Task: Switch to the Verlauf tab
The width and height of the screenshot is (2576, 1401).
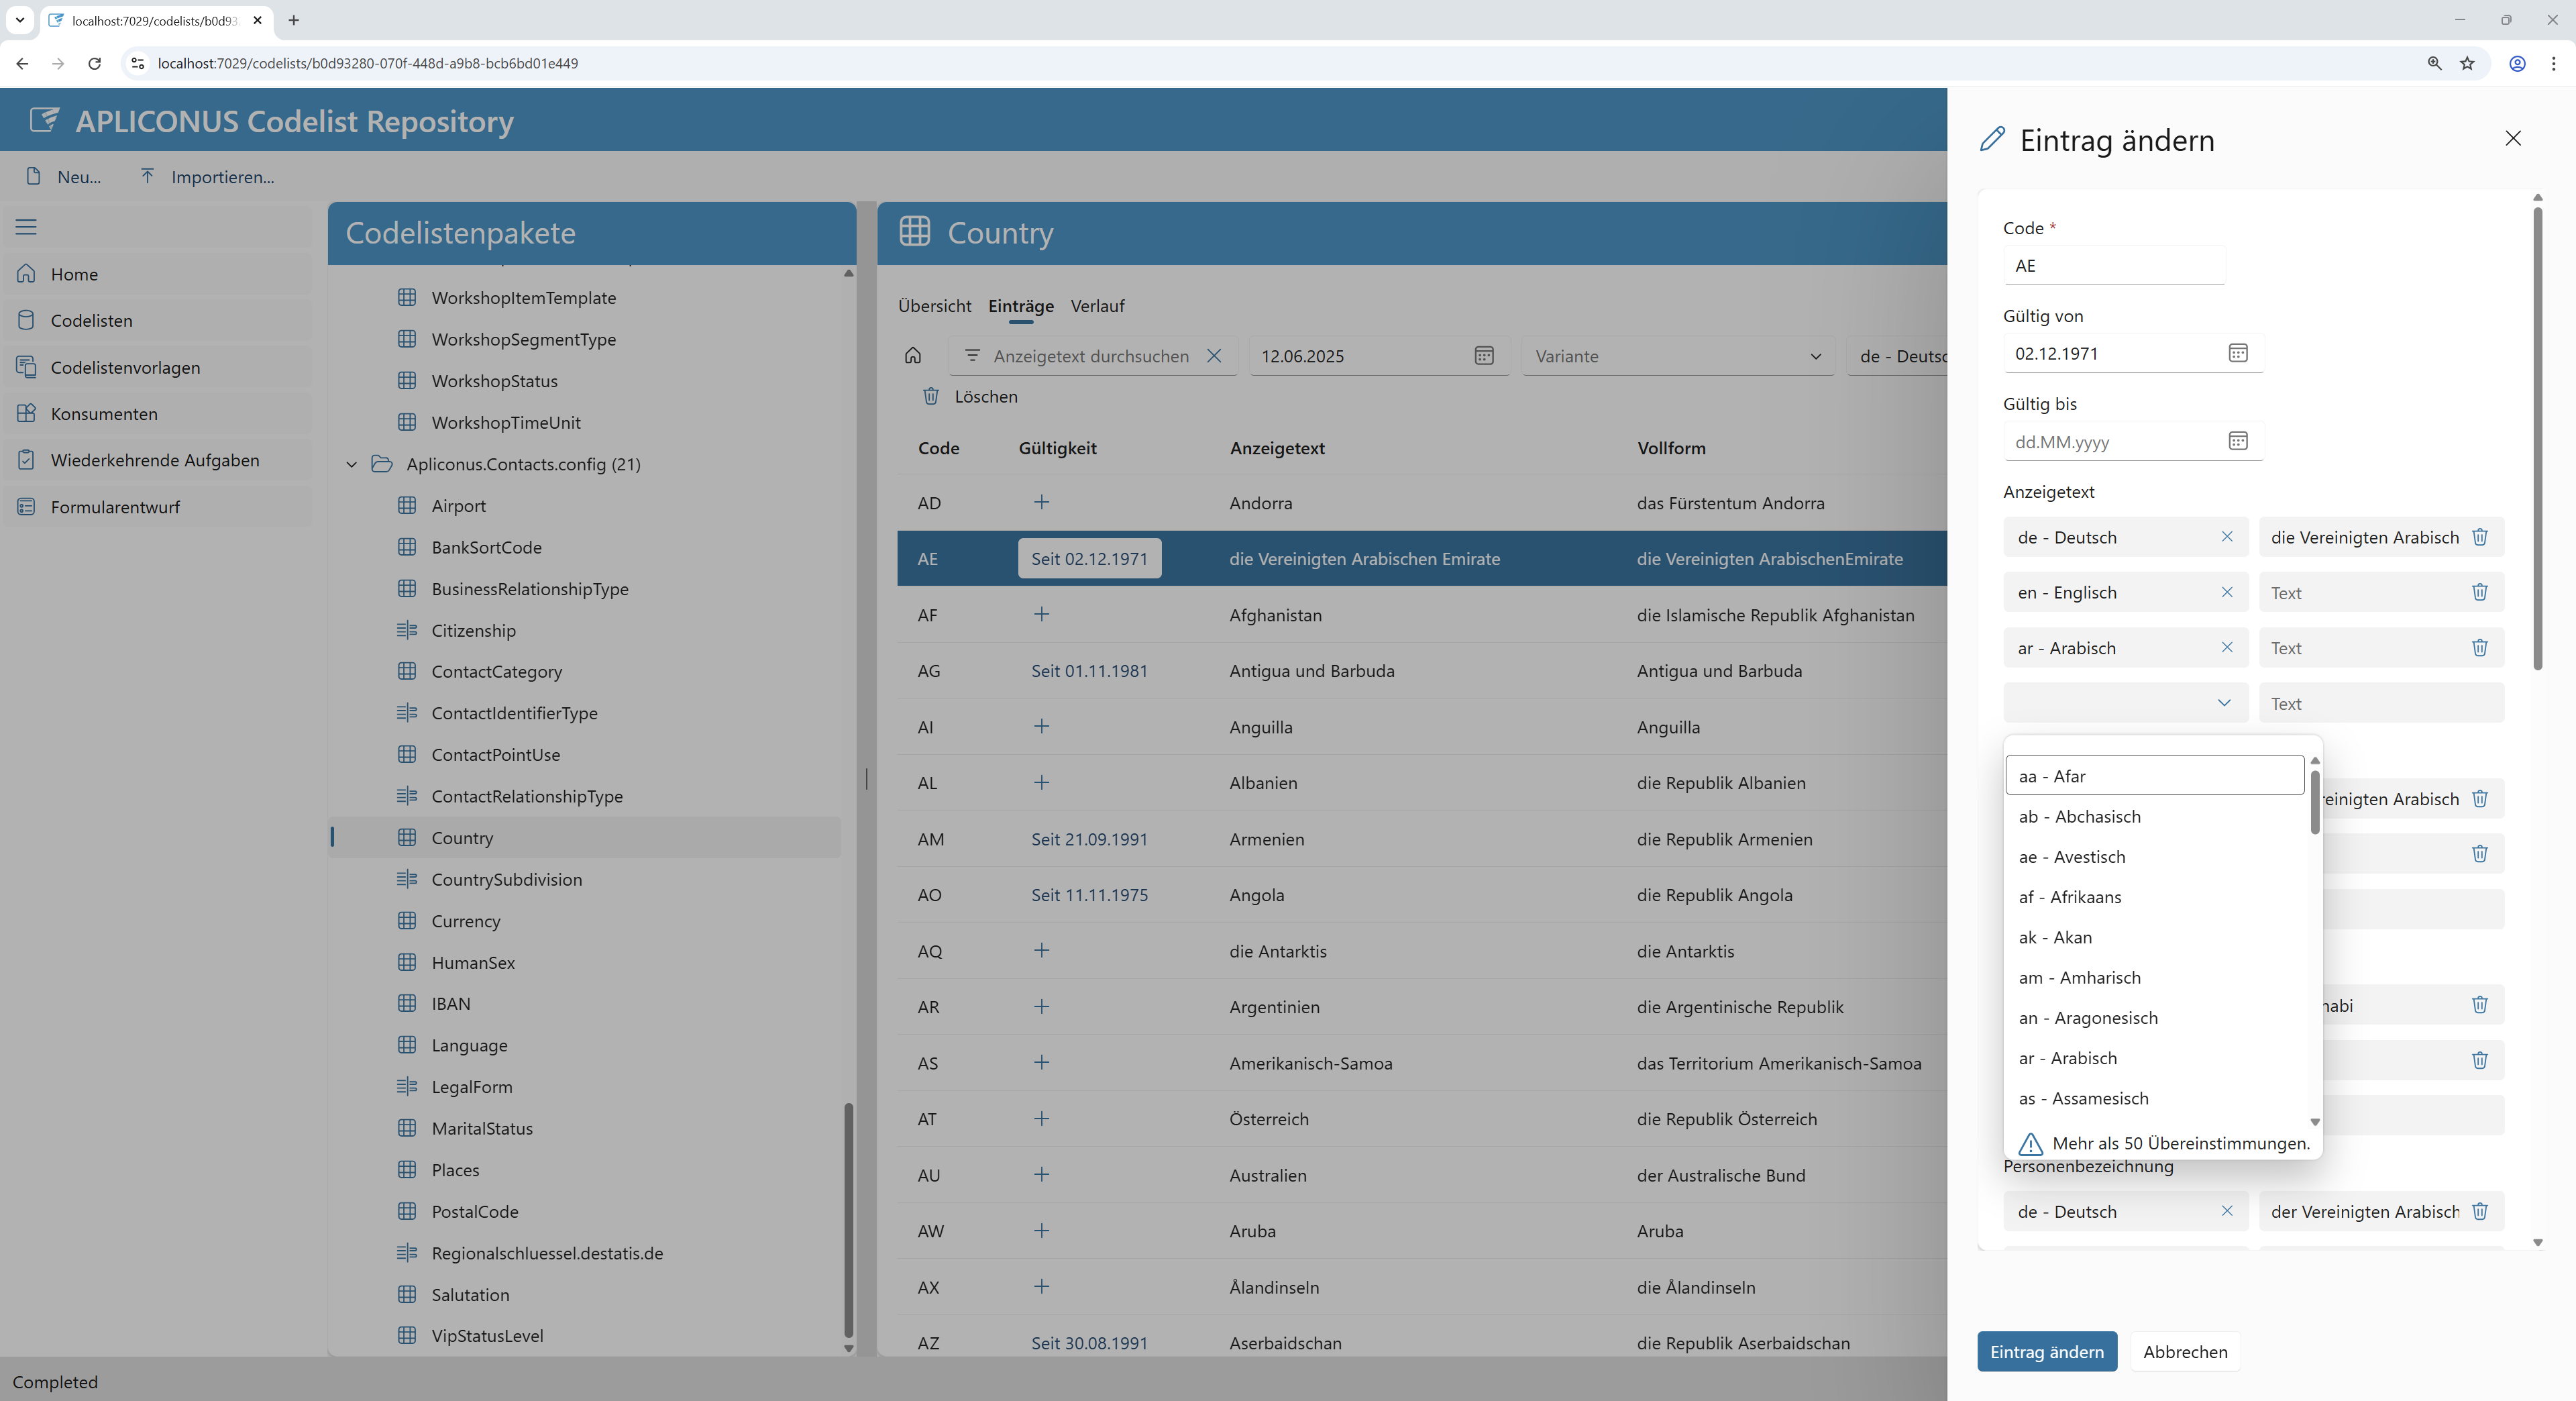Action: tap(1097, 306)
